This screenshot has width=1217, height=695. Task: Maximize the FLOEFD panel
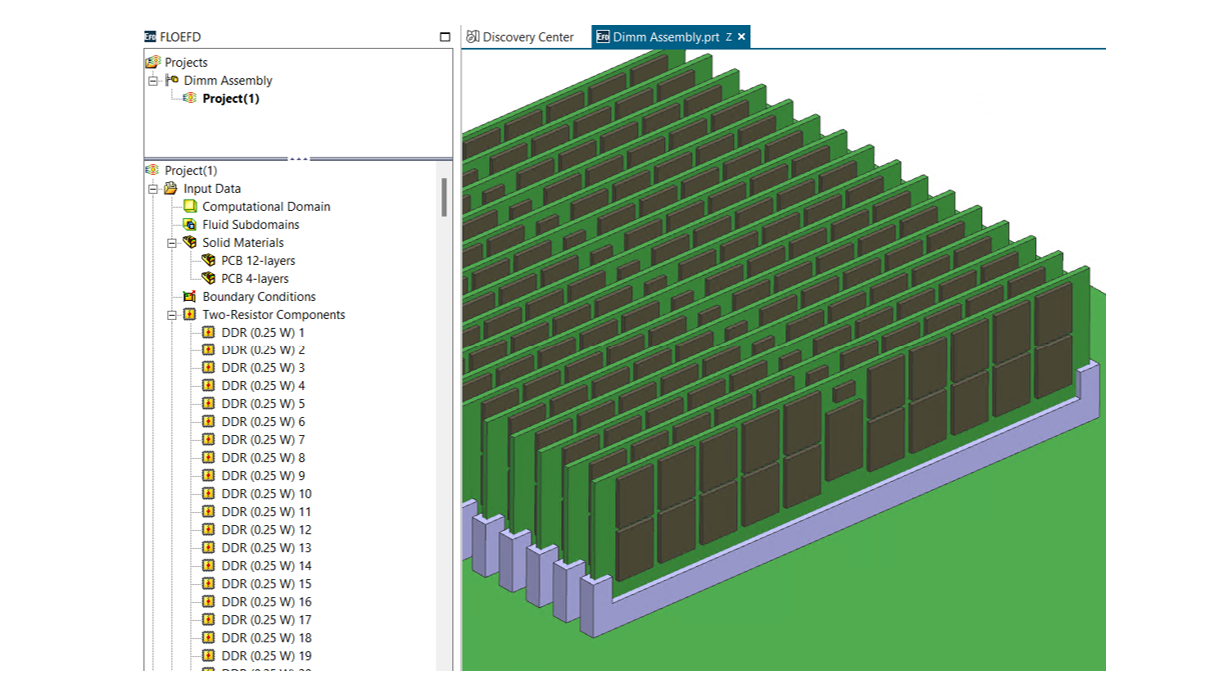point(445,37)
